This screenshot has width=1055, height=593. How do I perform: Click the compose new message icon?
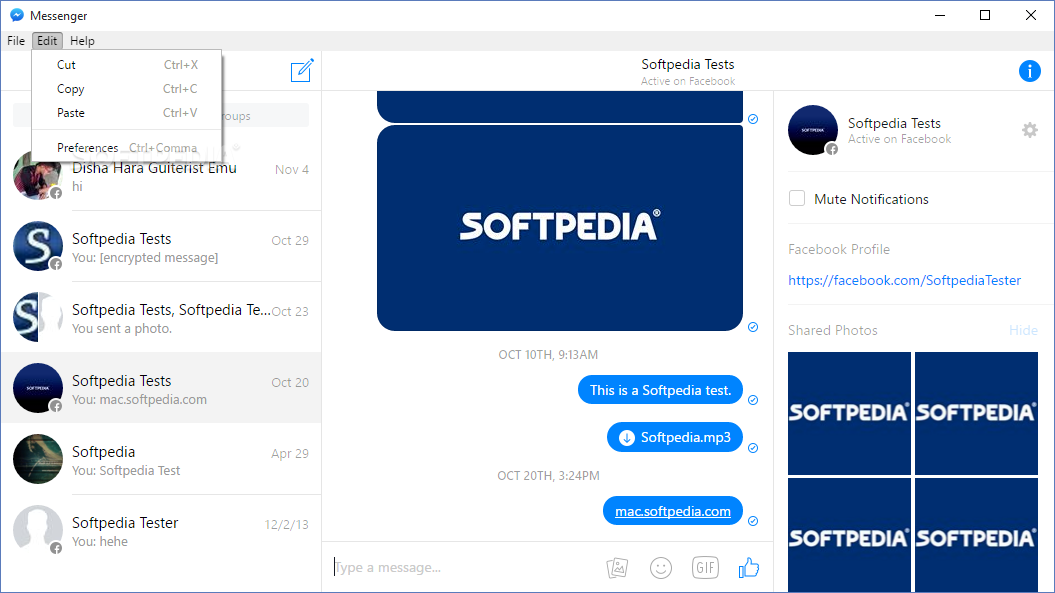302,70
